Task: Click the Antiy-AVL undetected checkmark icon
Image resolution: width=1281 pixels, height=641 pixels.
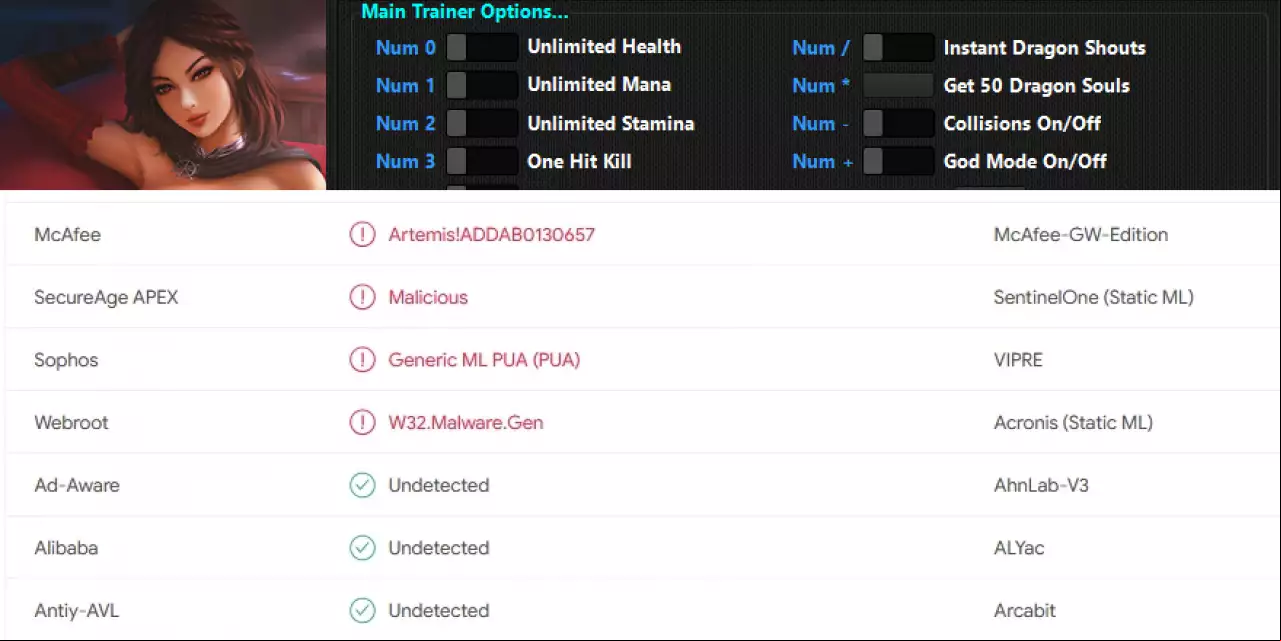Action: (x=361, y=610)
